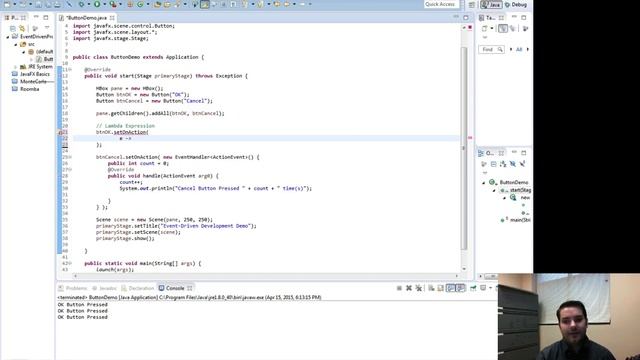This screenshot has height=360, width=640.
Task: Click the New Java Class icon
Action: [x=140, y=4]
